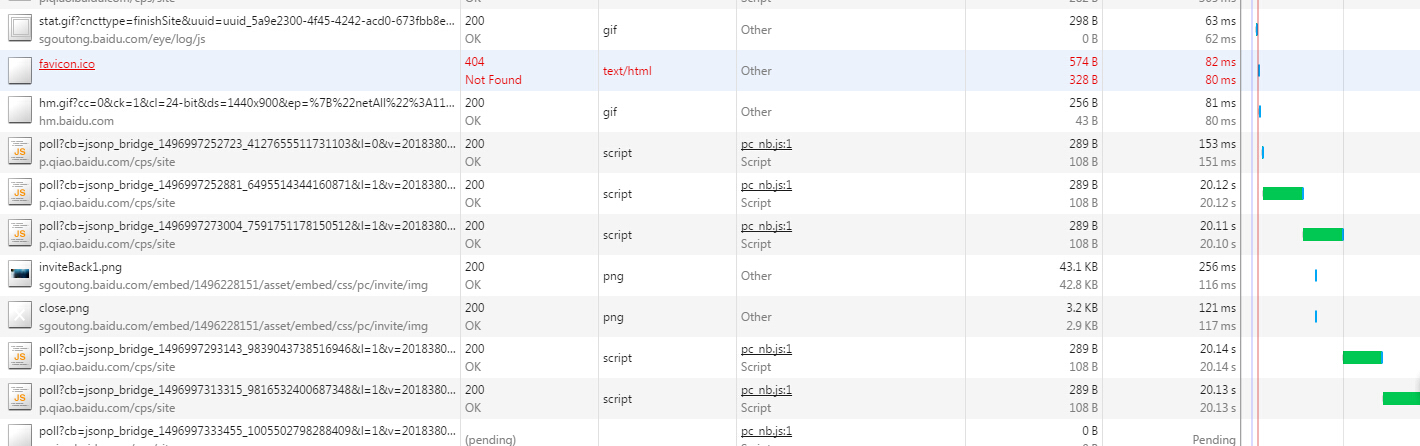Click JS icon of poll request 1496997252723
Viewport: 1420px width, 446px height.
(x=20, y=152)
